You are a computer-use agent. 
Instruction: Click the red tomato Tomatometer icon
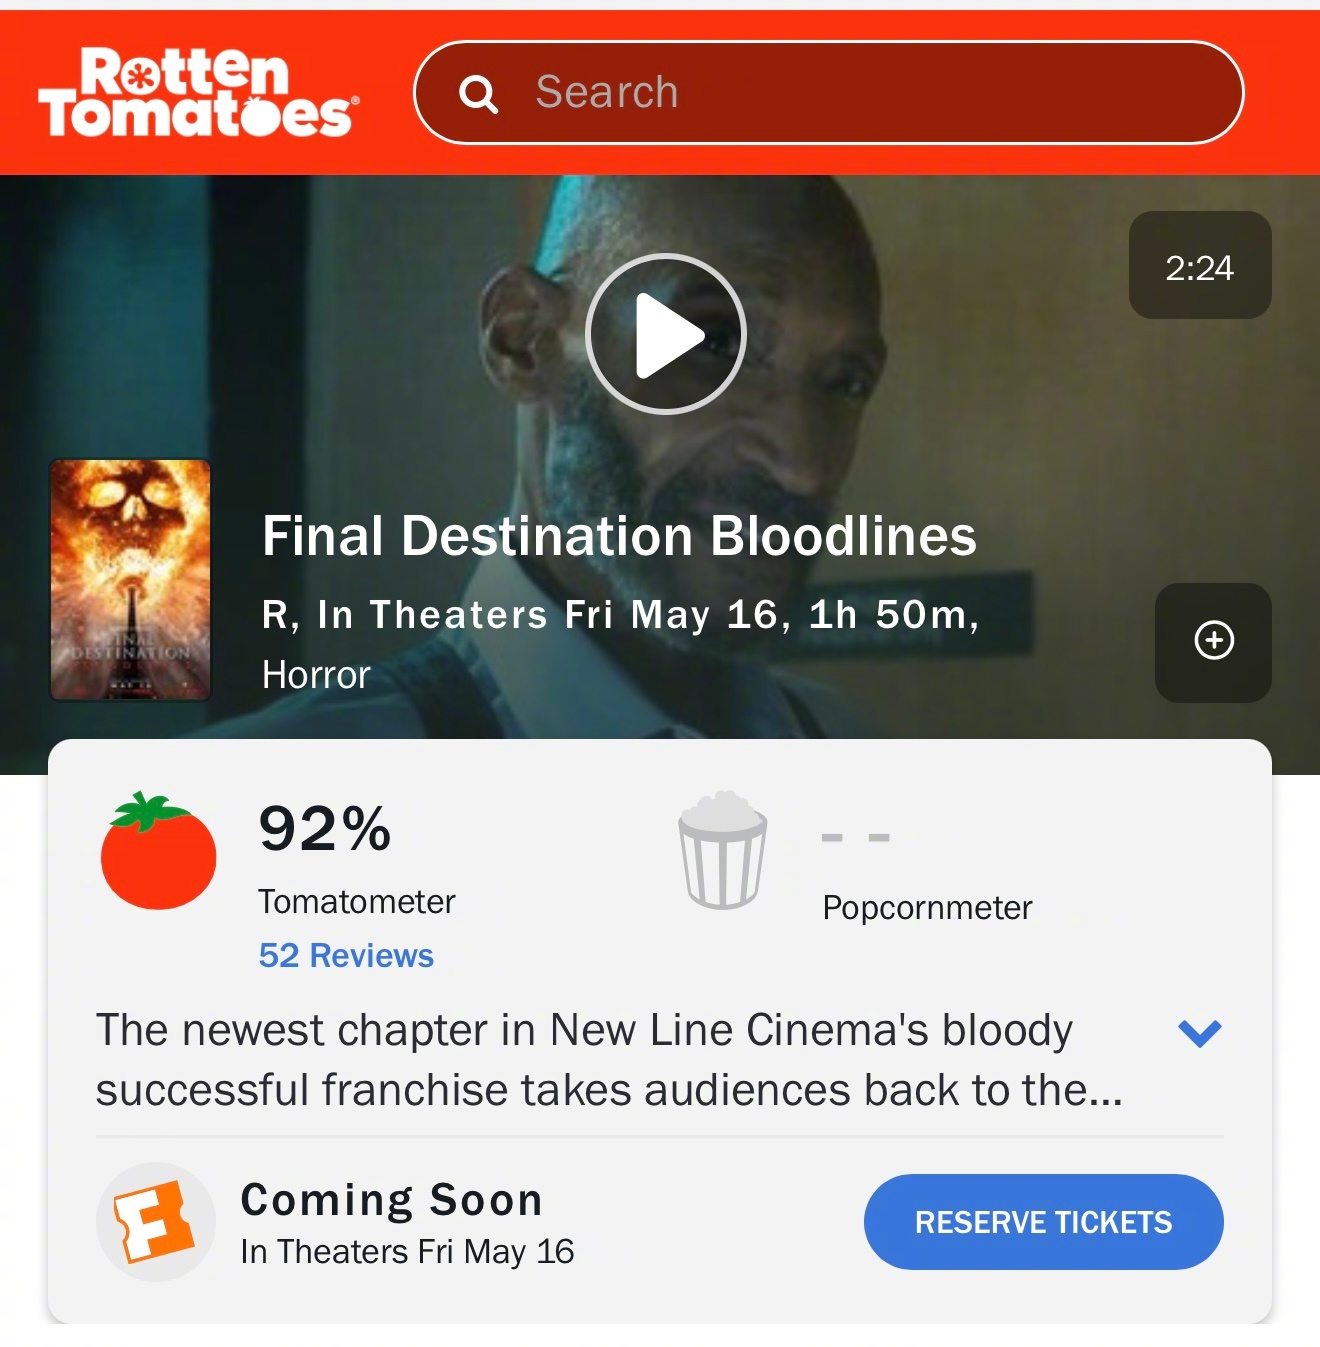tap(158, 850)
